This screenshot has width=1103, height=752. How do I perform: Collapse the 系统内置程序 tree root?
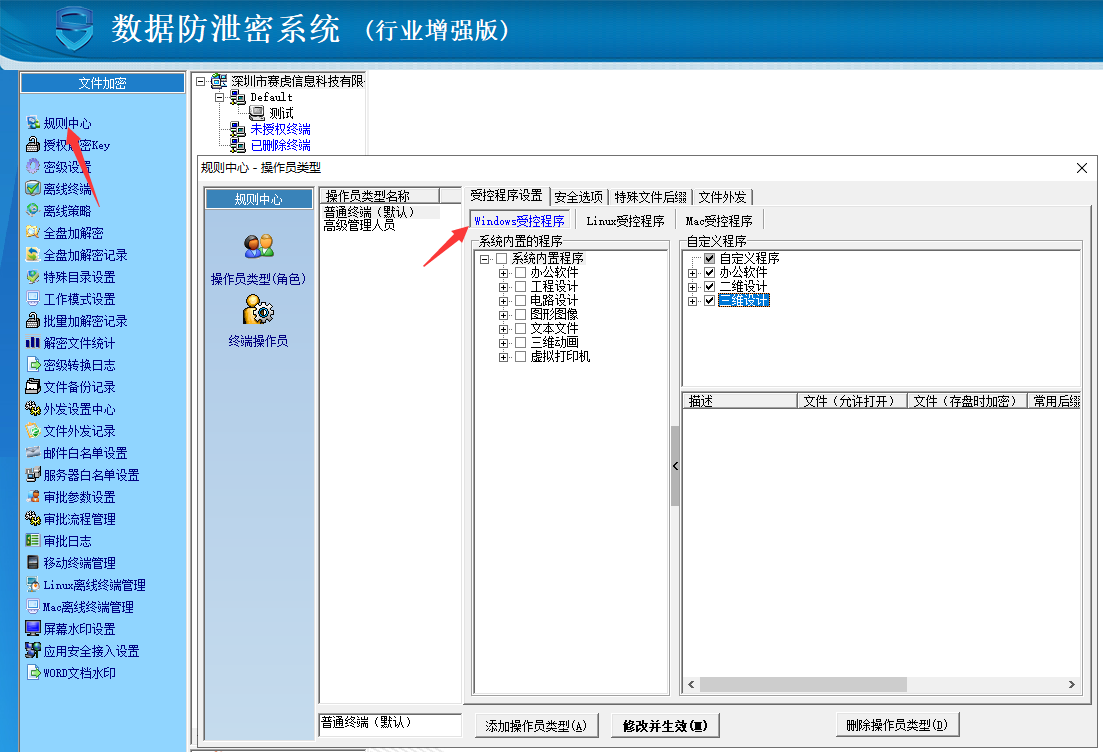(x=484, y=259)
